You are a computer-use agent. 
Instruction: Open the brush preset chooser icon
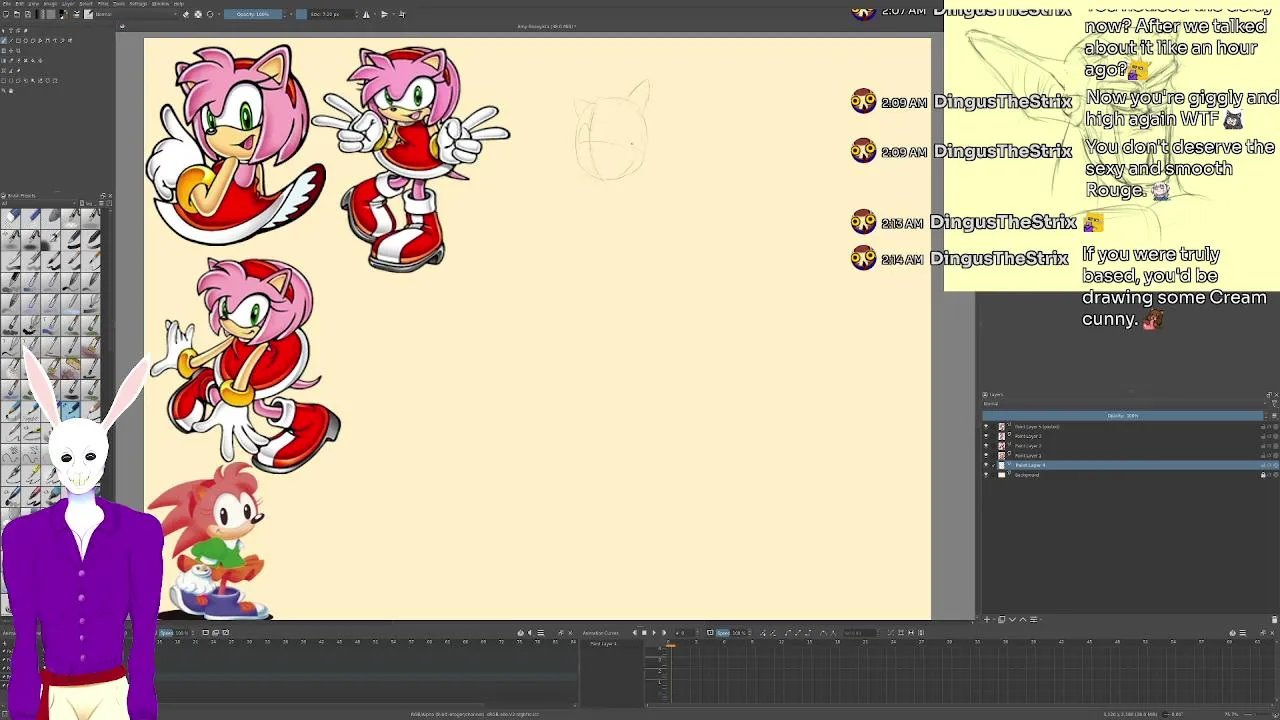pyautogui.click(x=88, y=14)
